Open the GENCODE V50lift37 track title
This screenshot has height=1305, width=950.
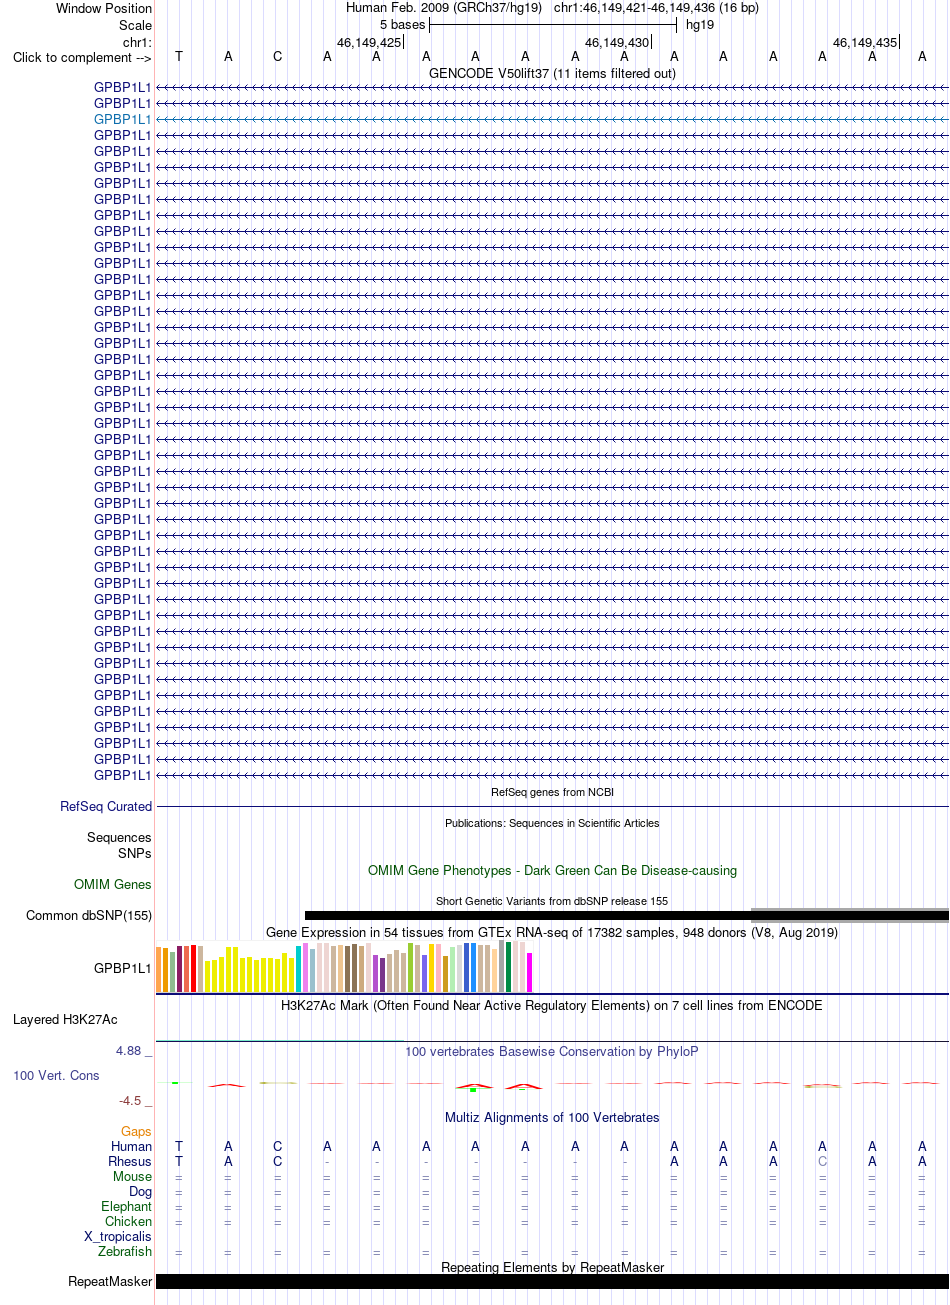tap(552, 73)
